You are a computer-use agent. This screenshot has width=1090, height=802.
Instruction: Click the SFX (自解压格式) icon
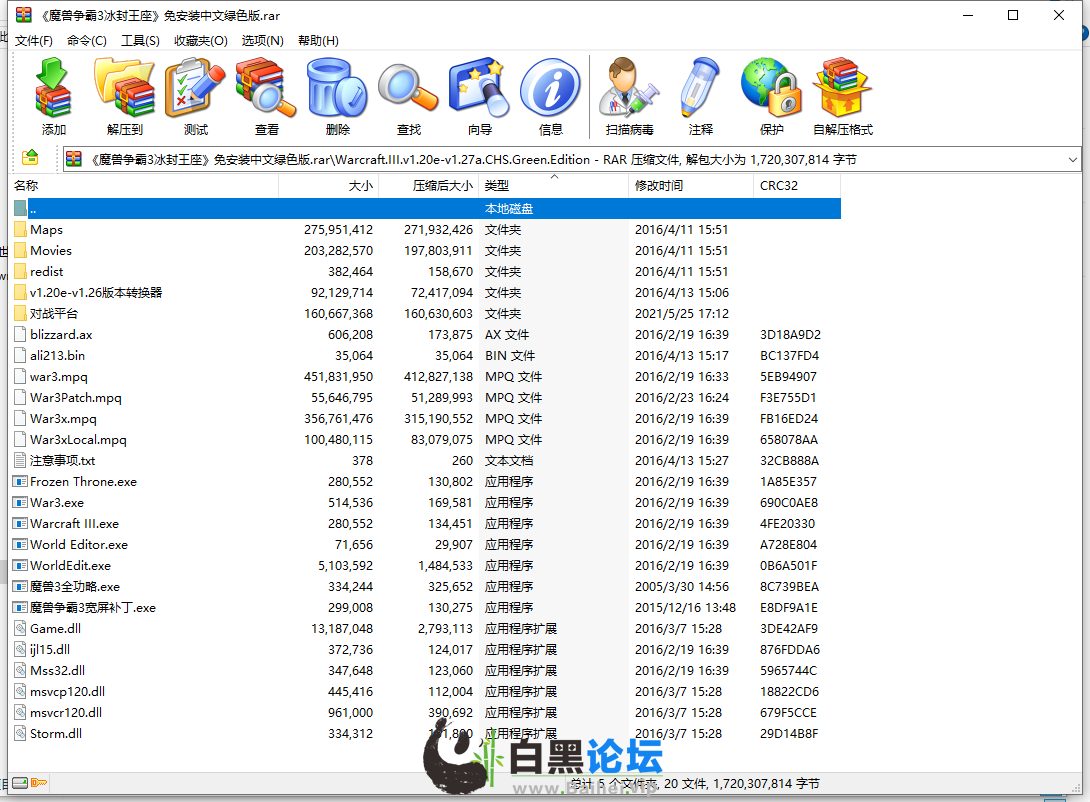843,88
